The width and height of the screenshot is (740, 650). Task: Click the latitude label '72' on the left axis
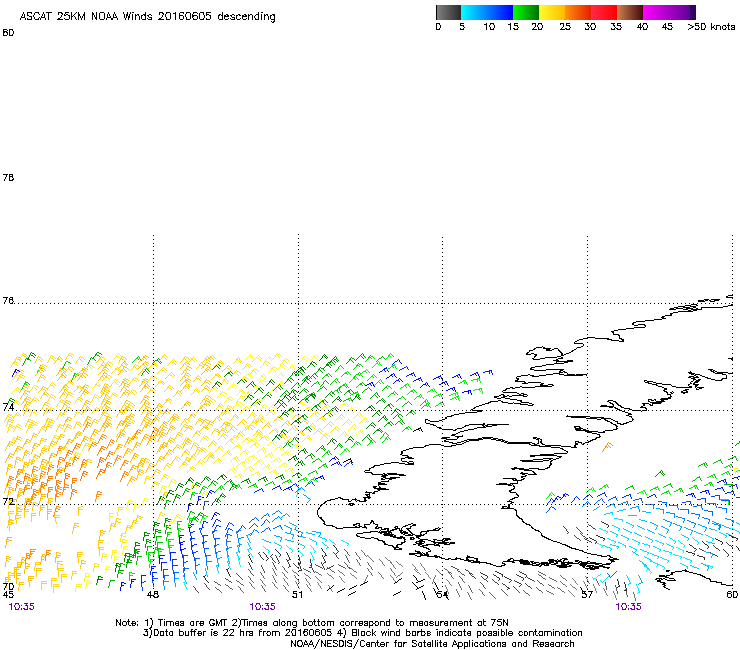[8, 501]
